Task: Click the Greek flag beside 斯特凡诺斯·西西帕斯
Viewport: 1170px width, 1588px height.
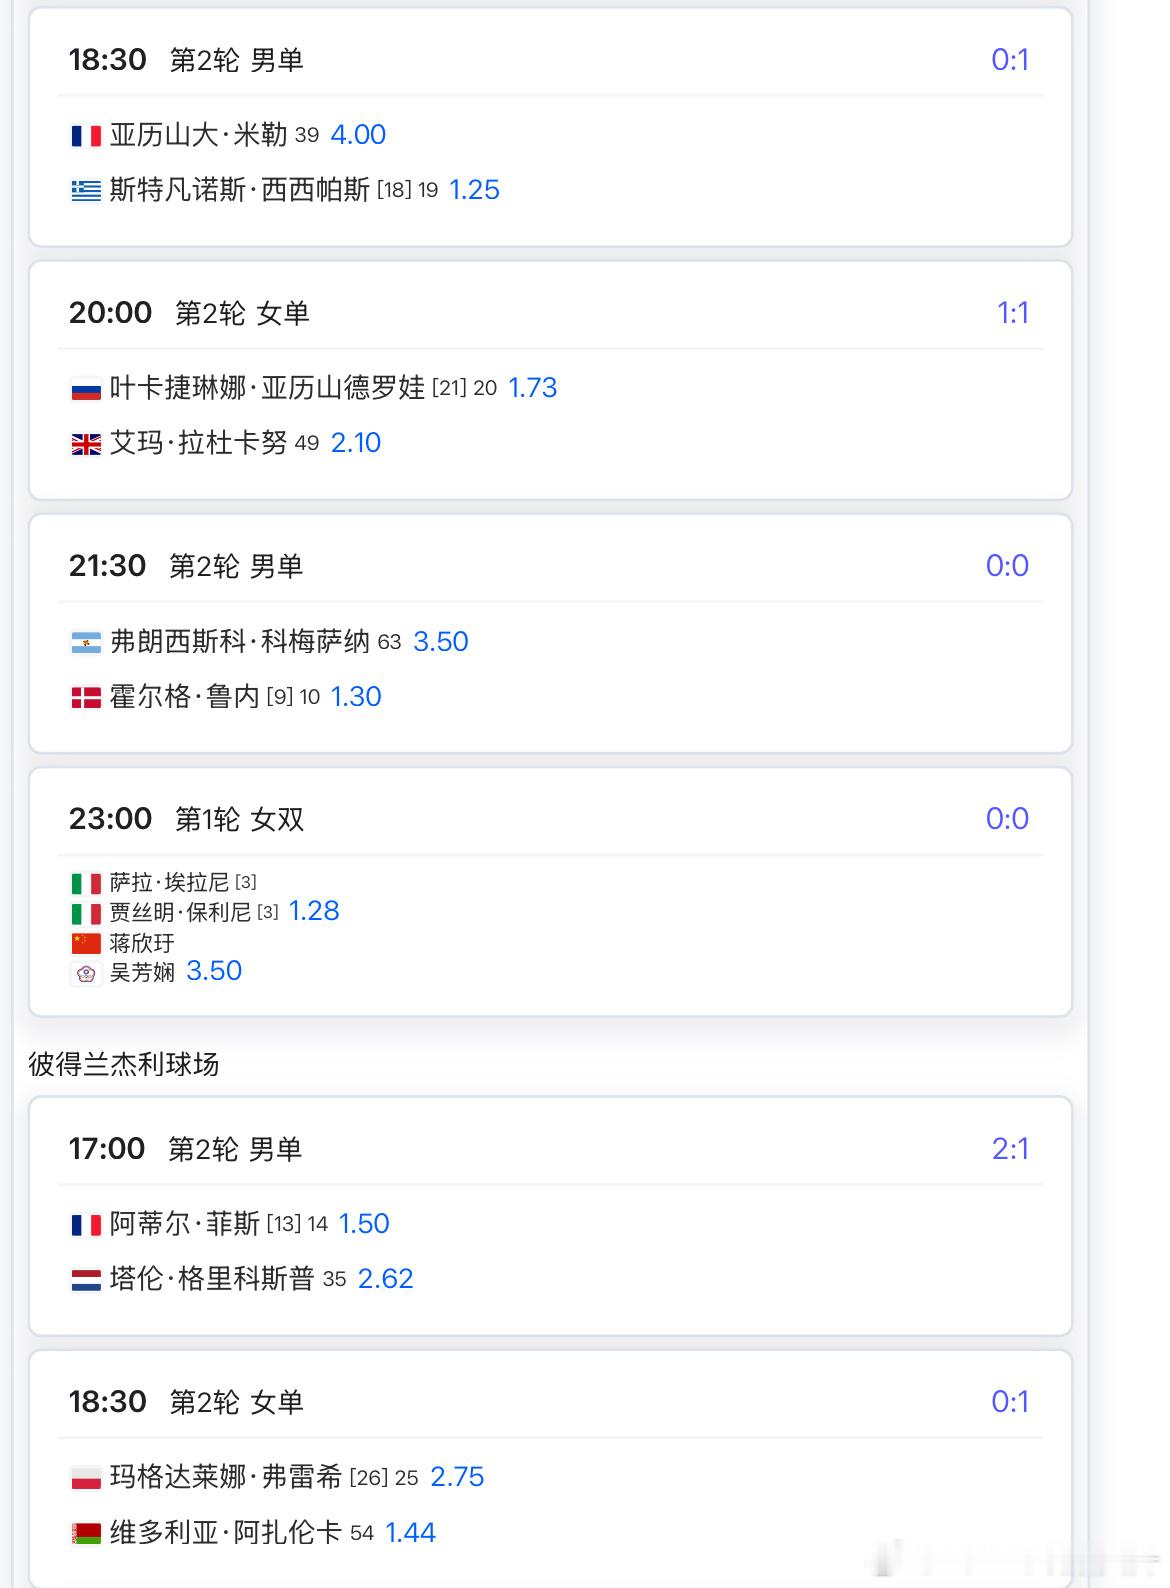Action: coord(86,190)
